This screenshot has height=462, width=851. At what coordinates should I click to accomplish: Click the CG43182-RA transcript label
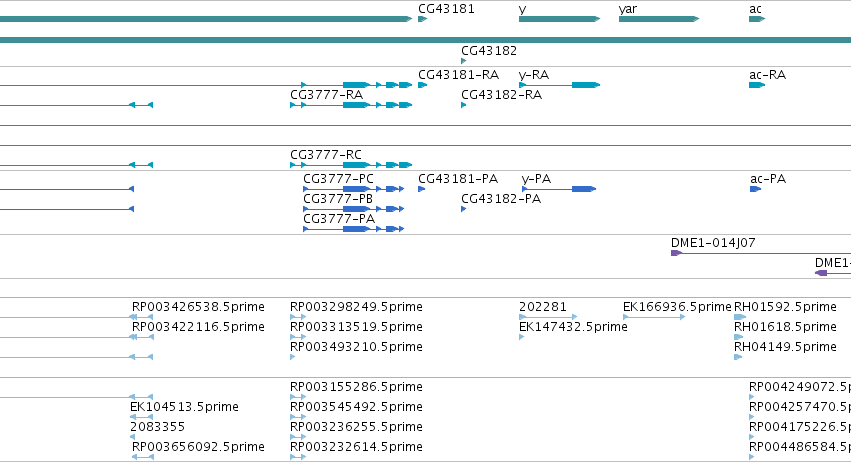(x=501, y=94)
